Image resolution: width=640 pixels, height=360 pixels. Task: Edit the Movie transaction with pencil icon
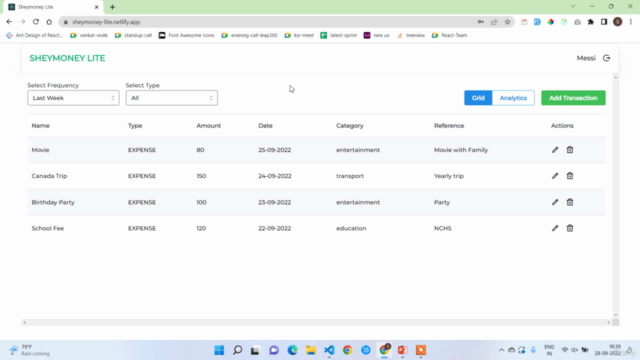pyautogui.click(x=555, y=150)
